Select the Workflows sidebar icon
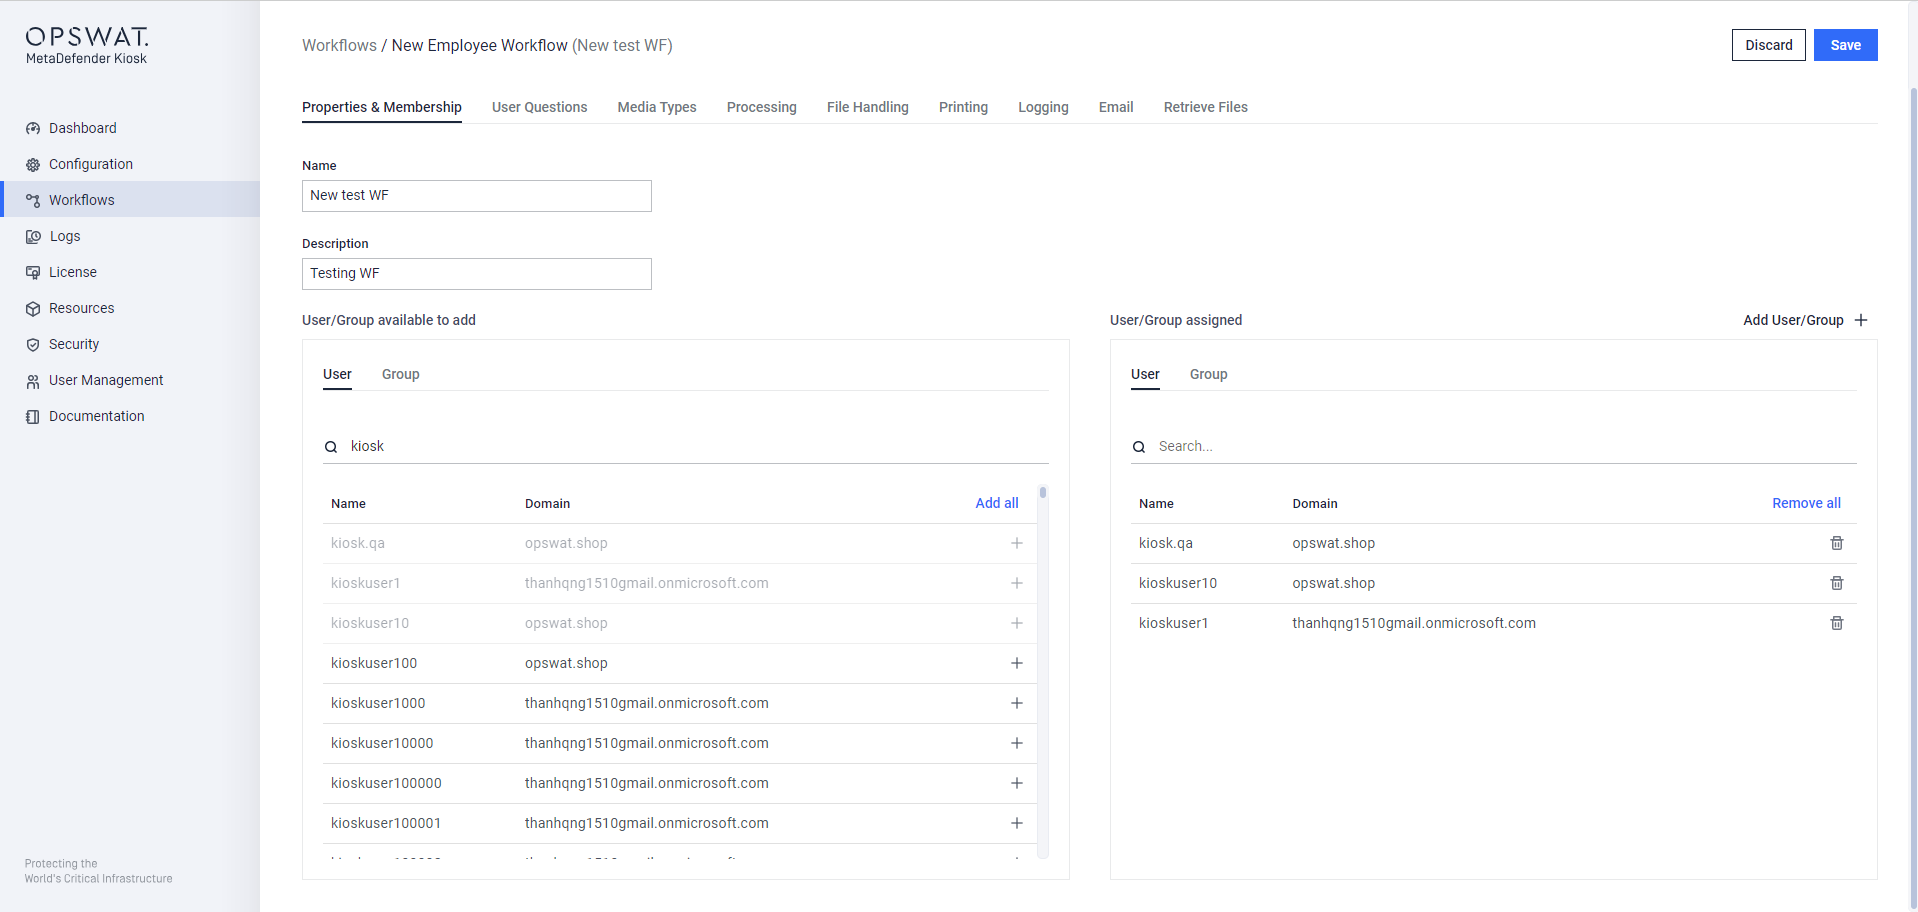This screenshot has height=912, width=1918. click(33, 201)
